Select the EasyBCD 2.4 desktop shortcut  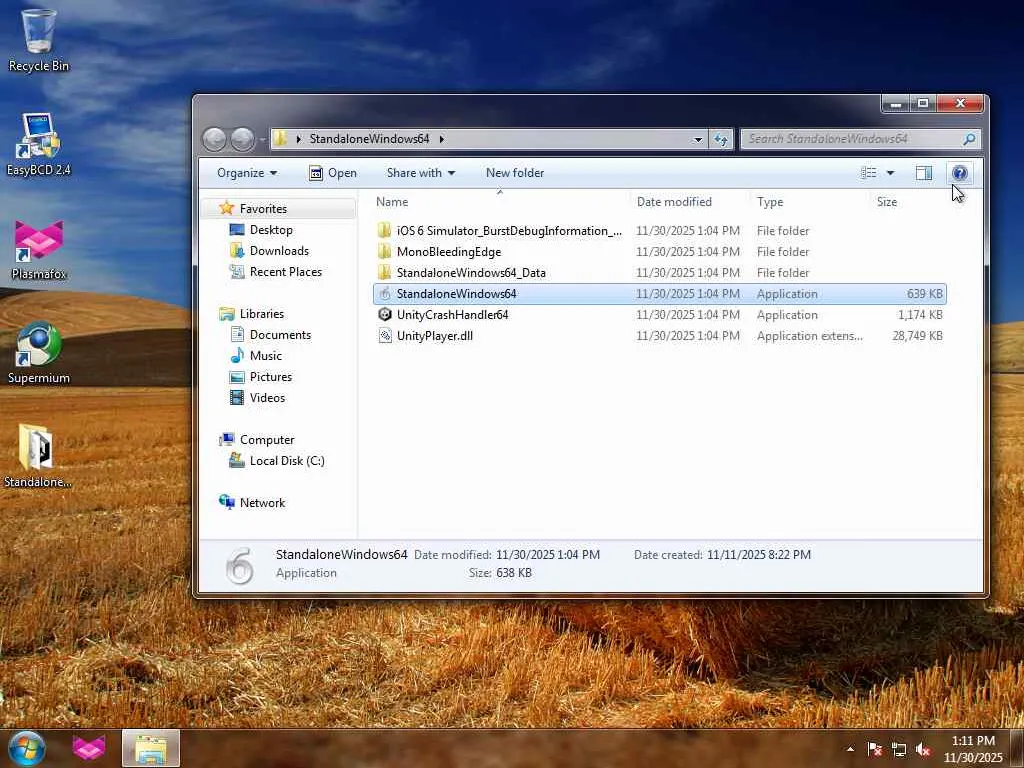click(x=39, y=144)
